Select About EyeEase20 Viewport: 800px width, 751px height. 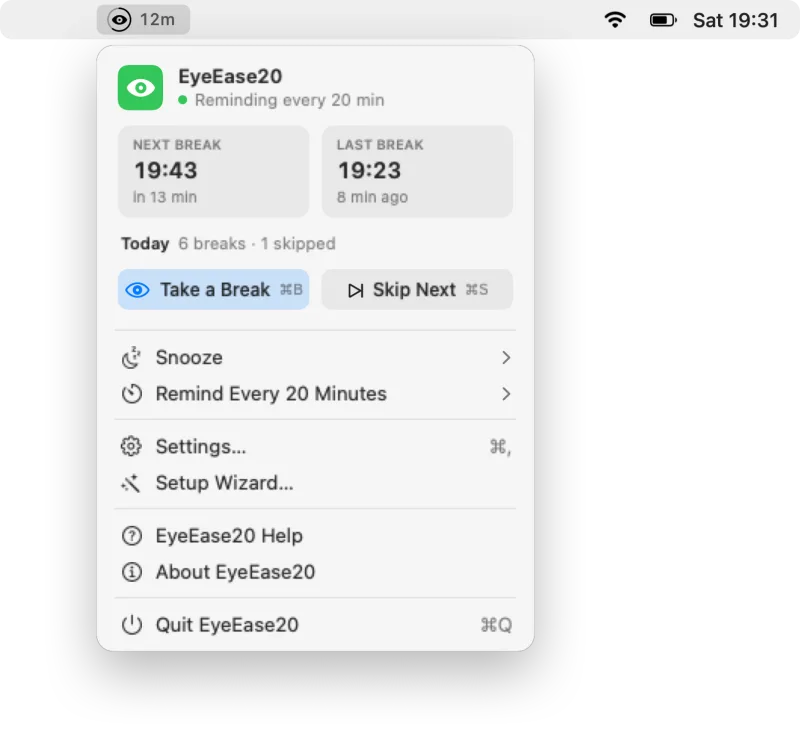click(315, 572)
